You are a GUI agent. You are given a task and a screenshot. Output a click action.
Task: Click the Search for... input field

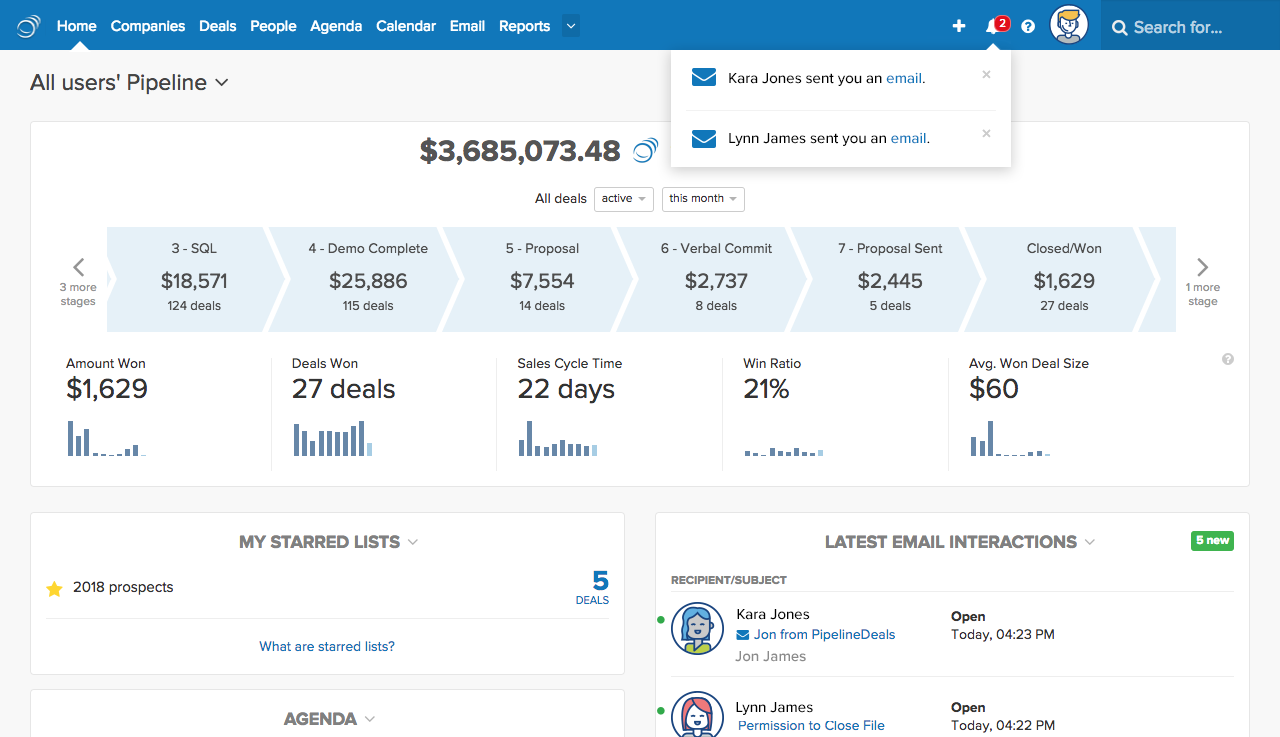point(1190,27)
